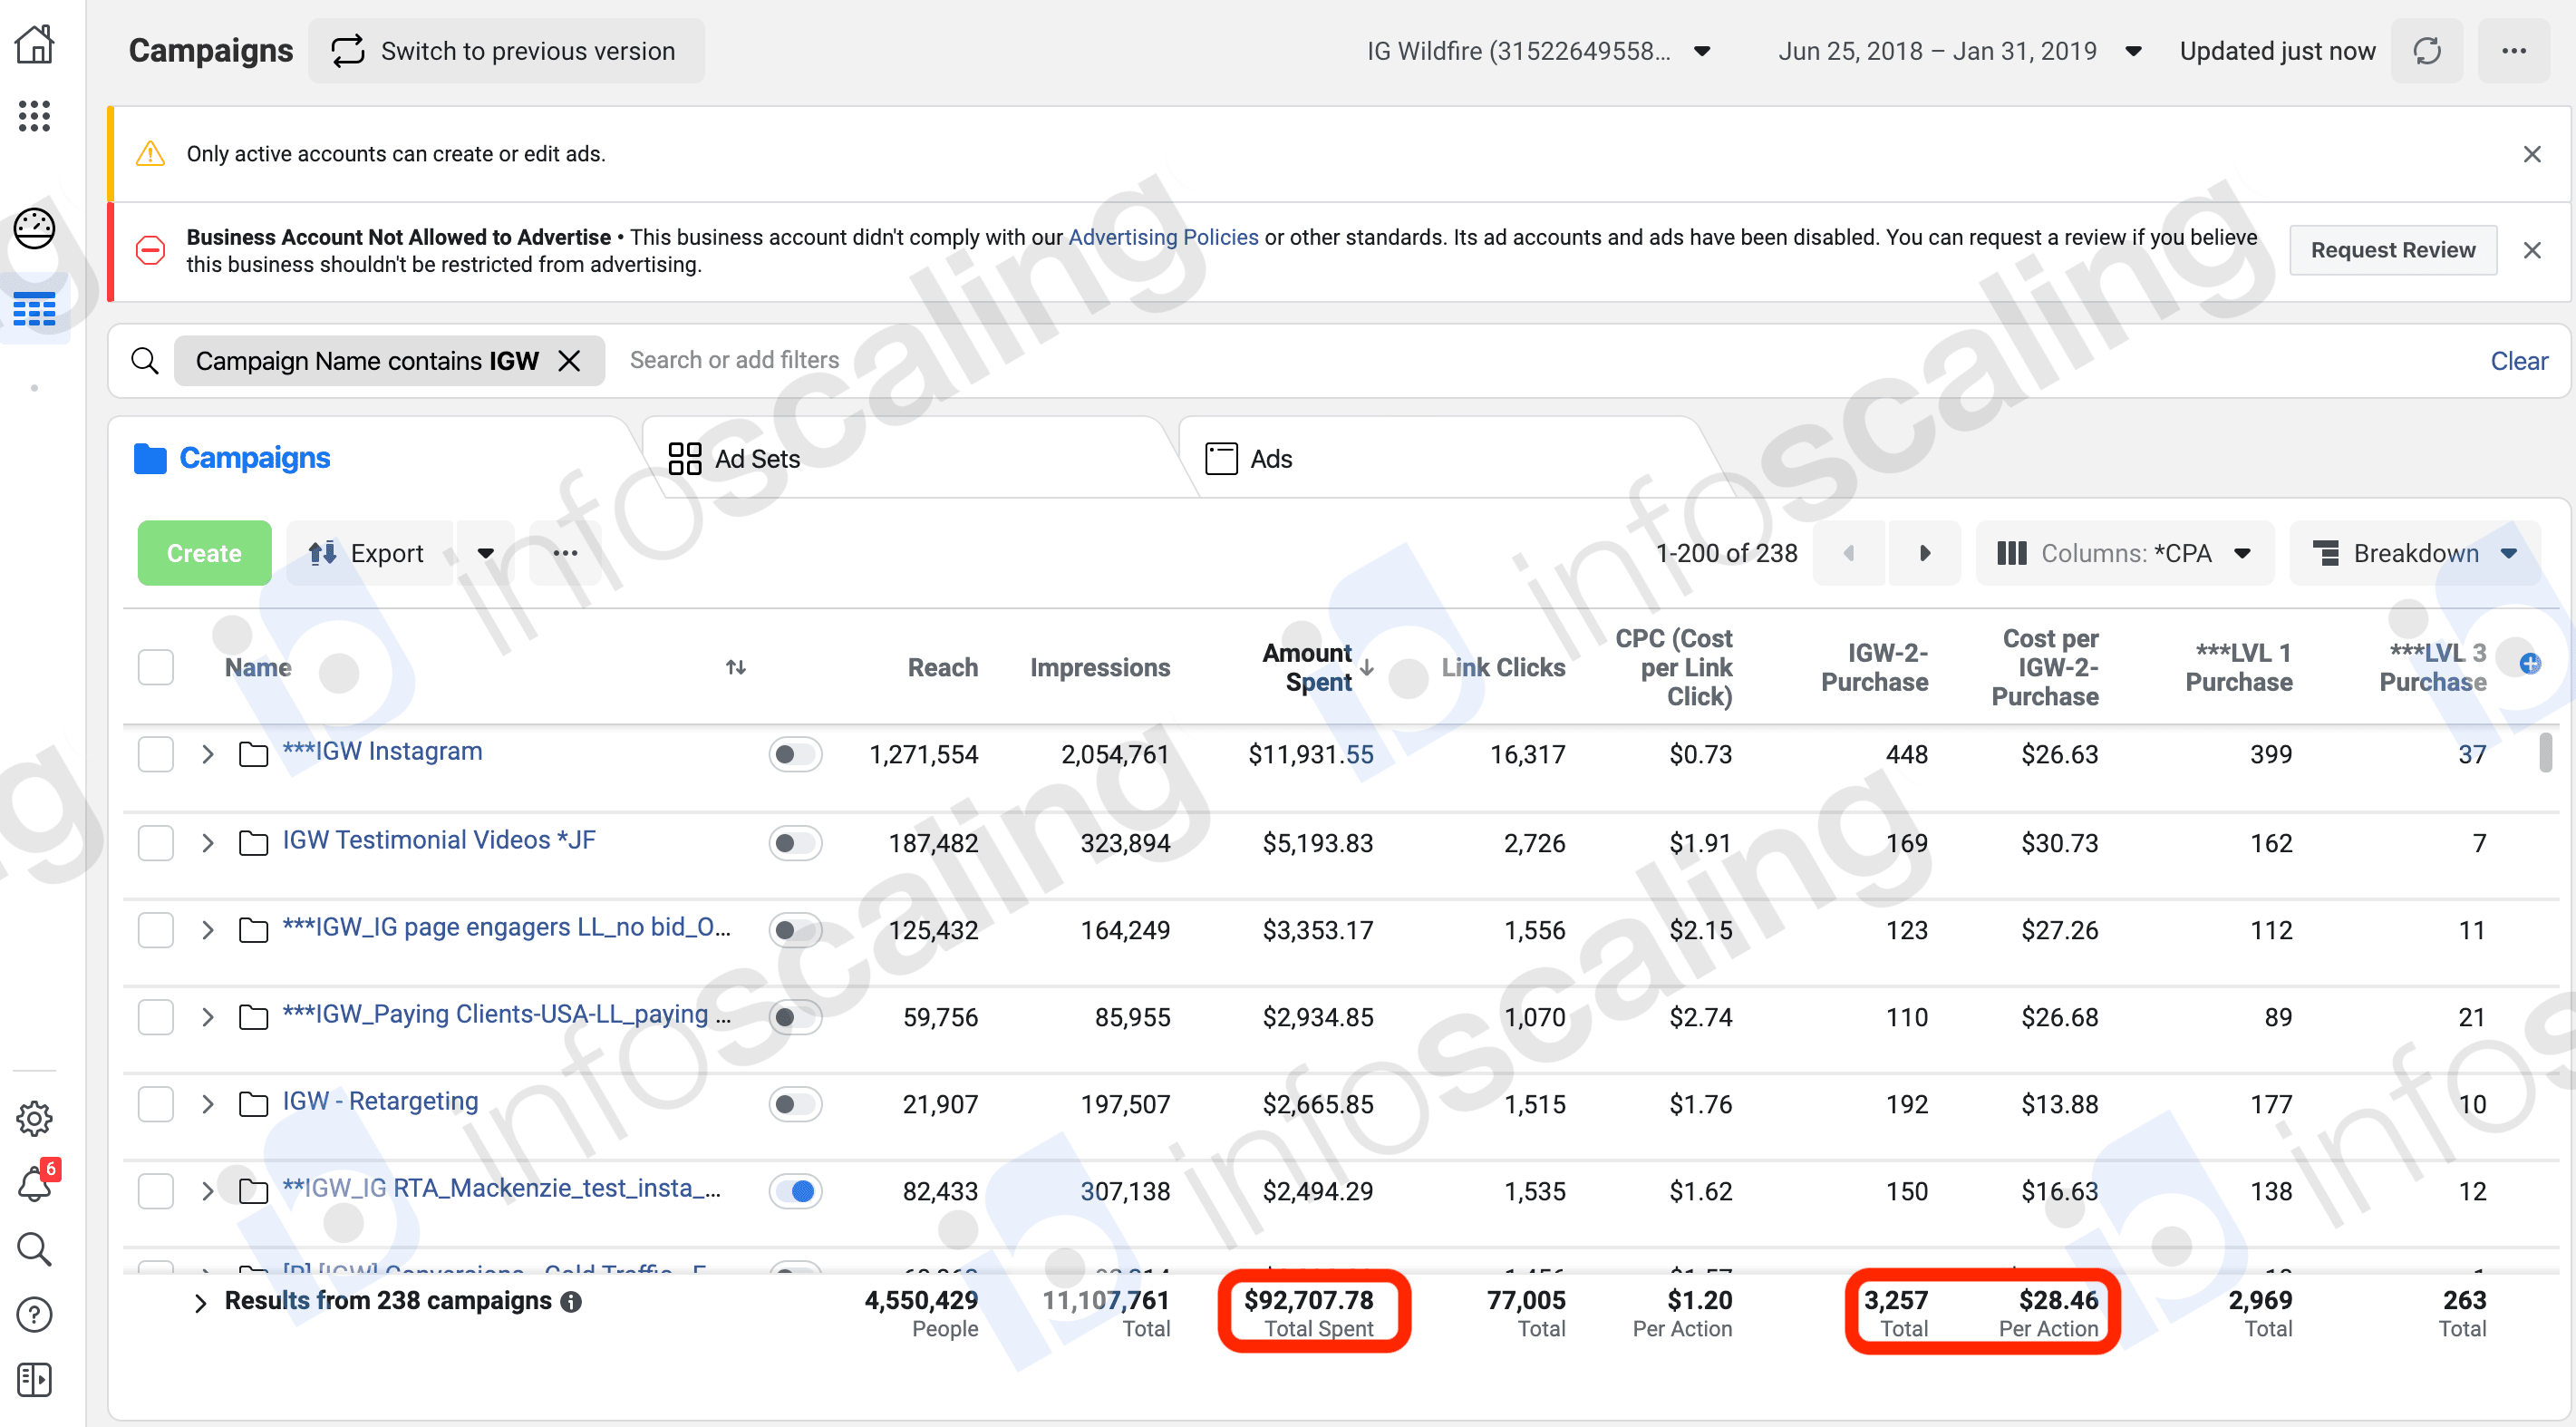
Task: Add a column with plus icon
Action: (x=2529, y=664)
